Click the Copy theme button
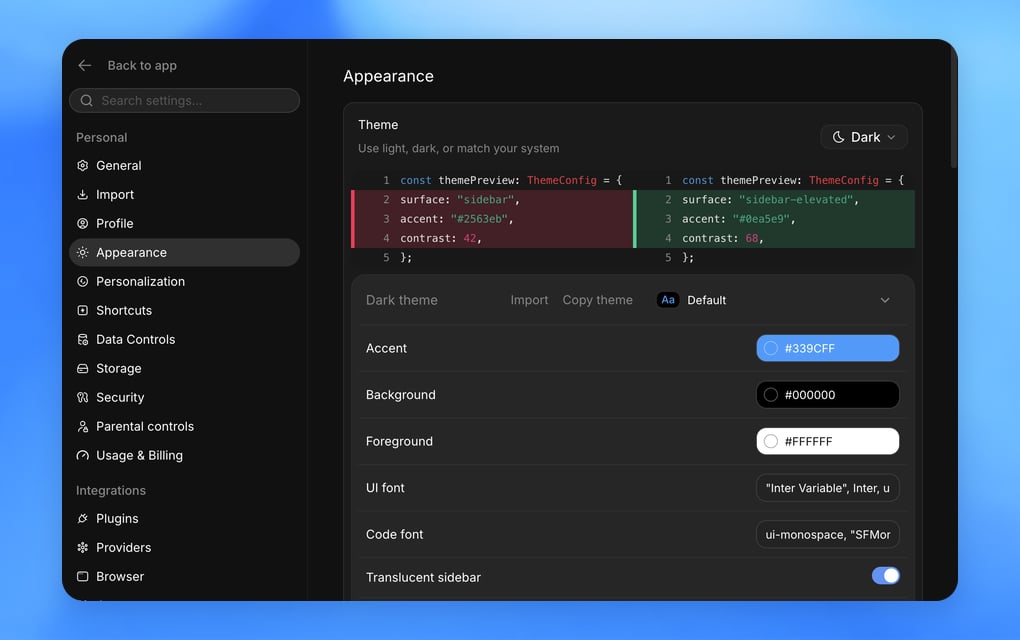Image resolution: width=1020 pixels, height=640 pixels. (597, 300)
